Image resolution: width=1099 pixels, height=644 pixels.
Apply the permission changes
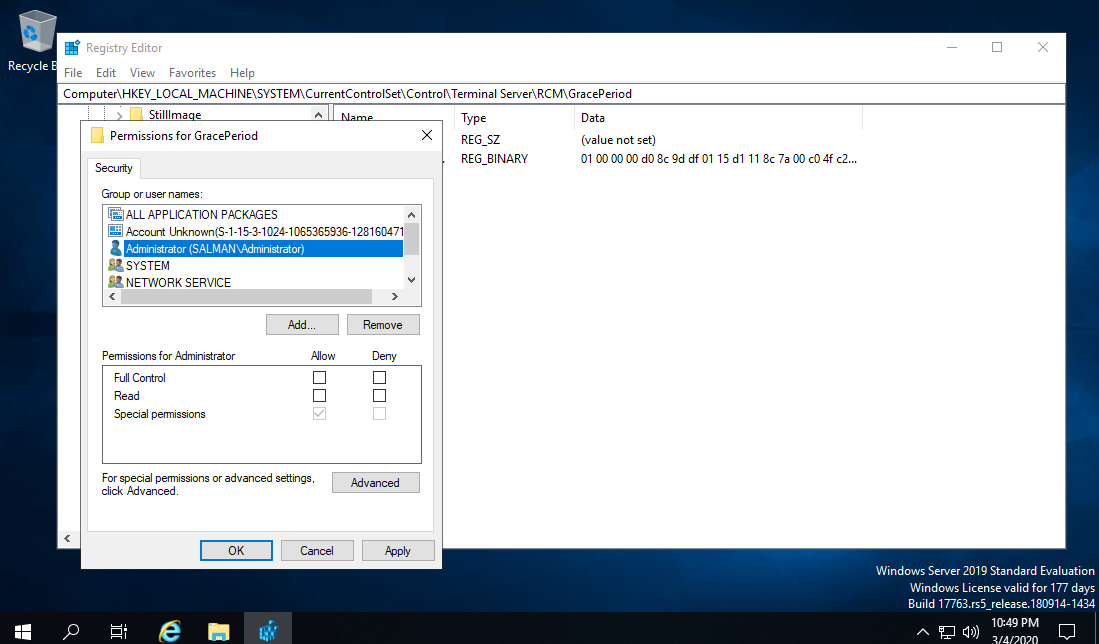pyautogui.click(x=398, y=551)
